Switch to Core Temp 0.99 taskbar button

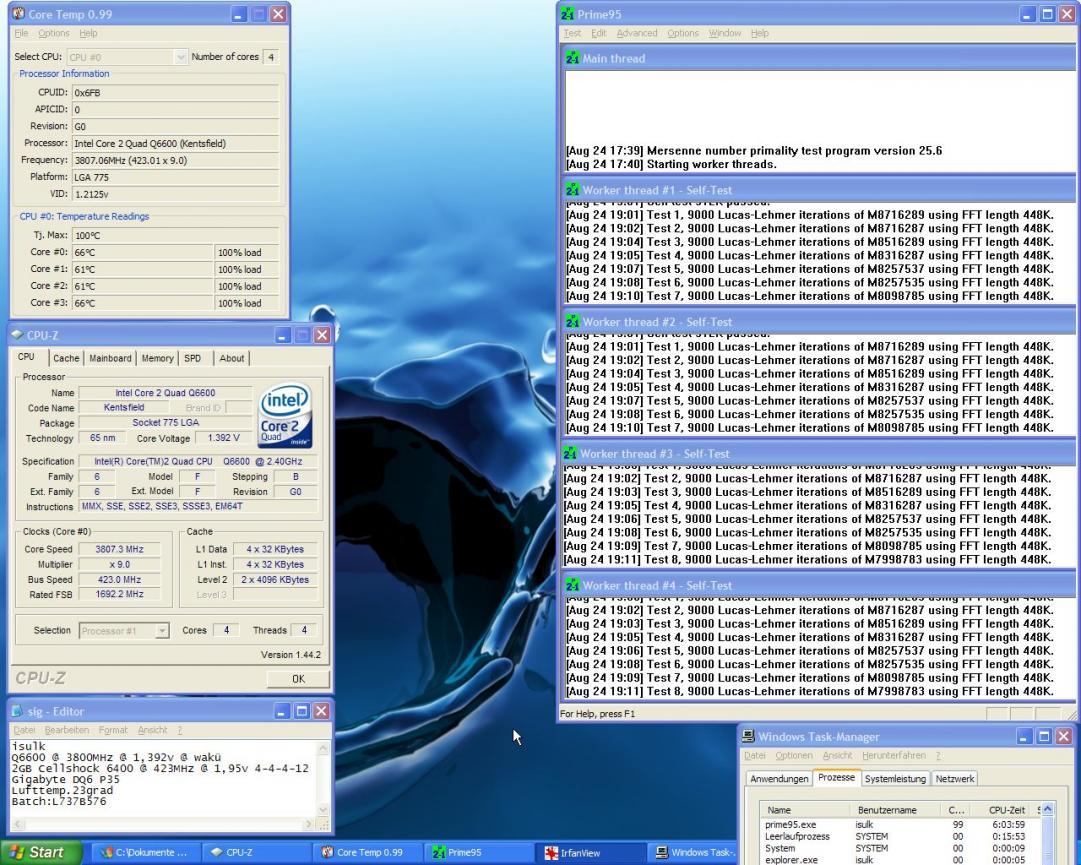point(367,853)
